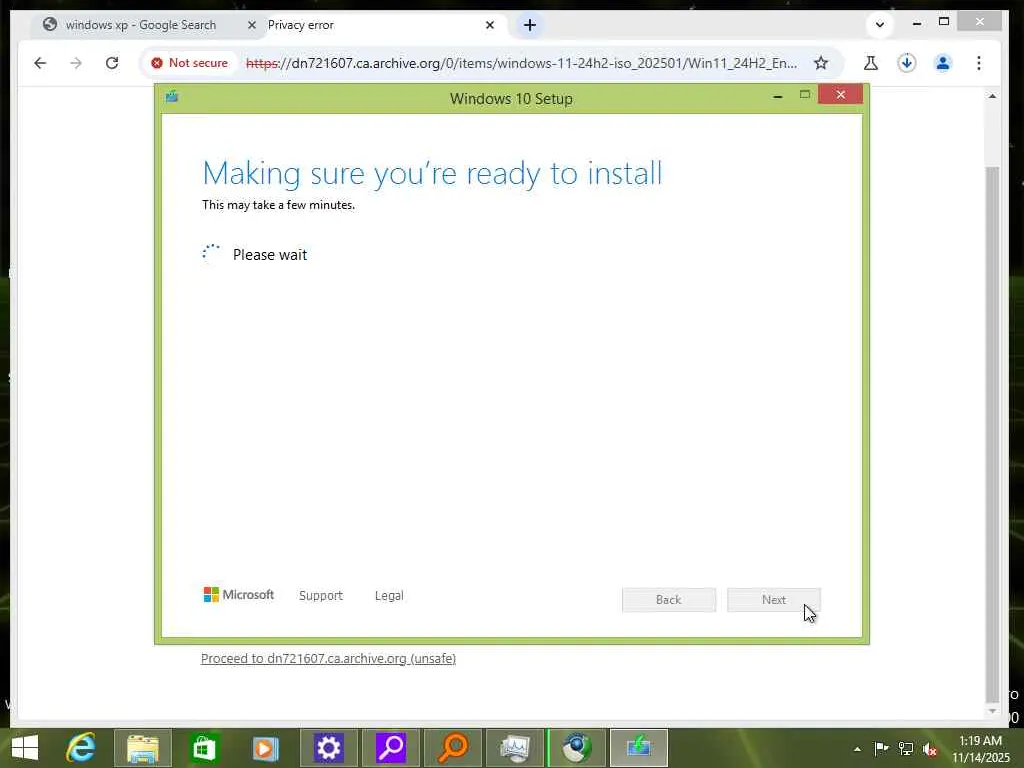This screenshot has width=1024, height=768.
Task: Click the muted volume tray icon
Action: point(930,750)
